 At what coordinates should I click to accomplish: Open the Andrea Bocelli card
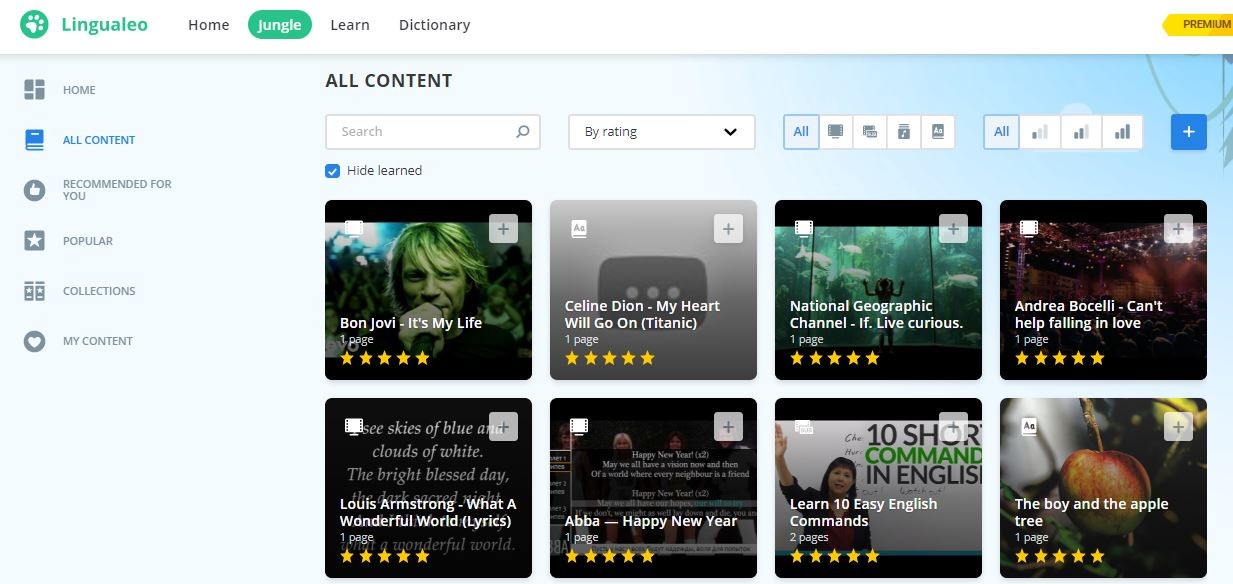click(1103, 290)
